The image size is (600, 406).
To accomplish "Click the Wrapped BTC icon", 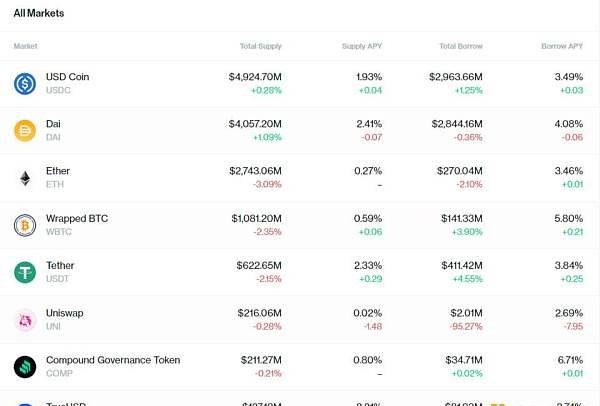I will (25, 225).
